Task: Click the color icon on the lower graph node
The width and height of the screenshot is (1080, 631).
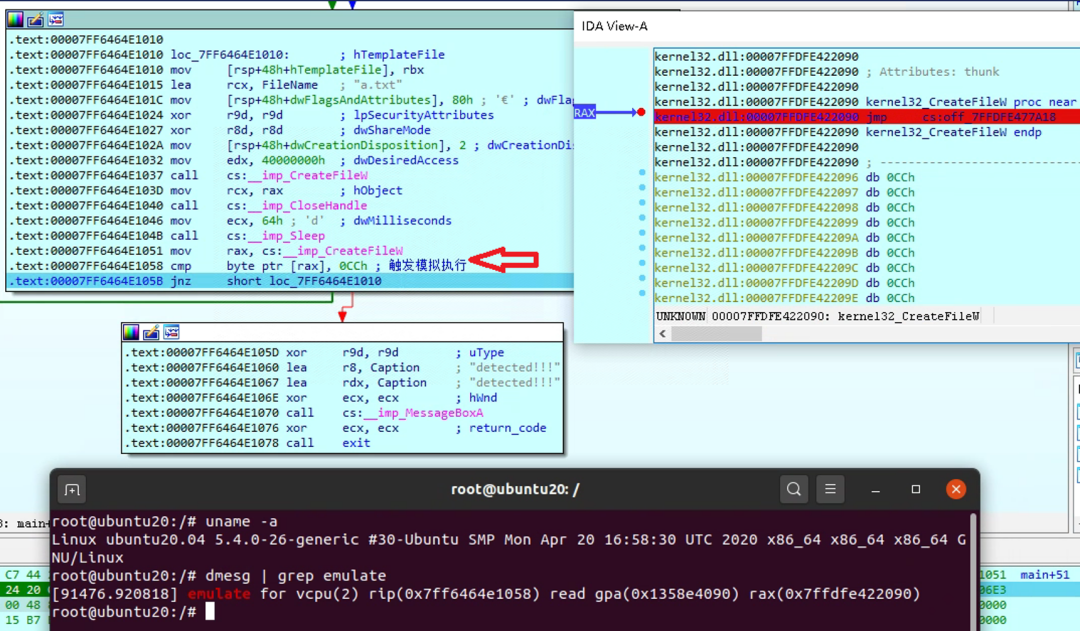Action: click(131, 333)
